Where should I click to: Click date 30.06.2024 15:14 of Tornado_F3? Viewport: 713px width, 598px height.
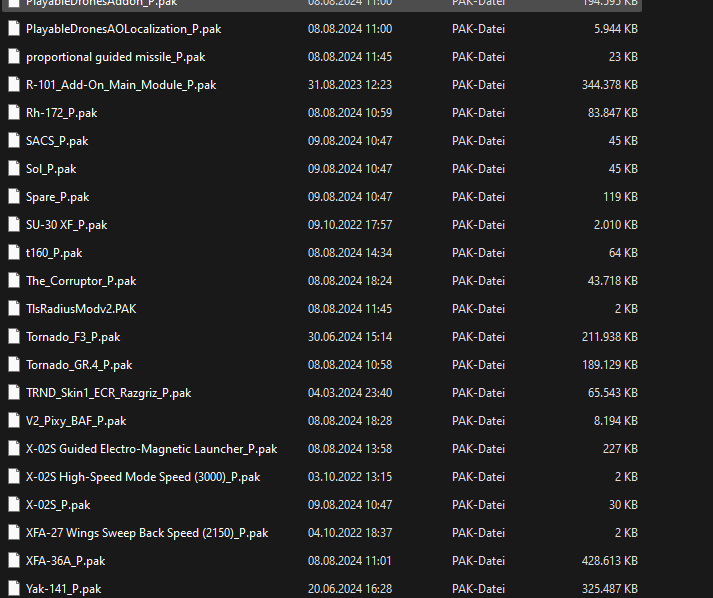[350, 337]
